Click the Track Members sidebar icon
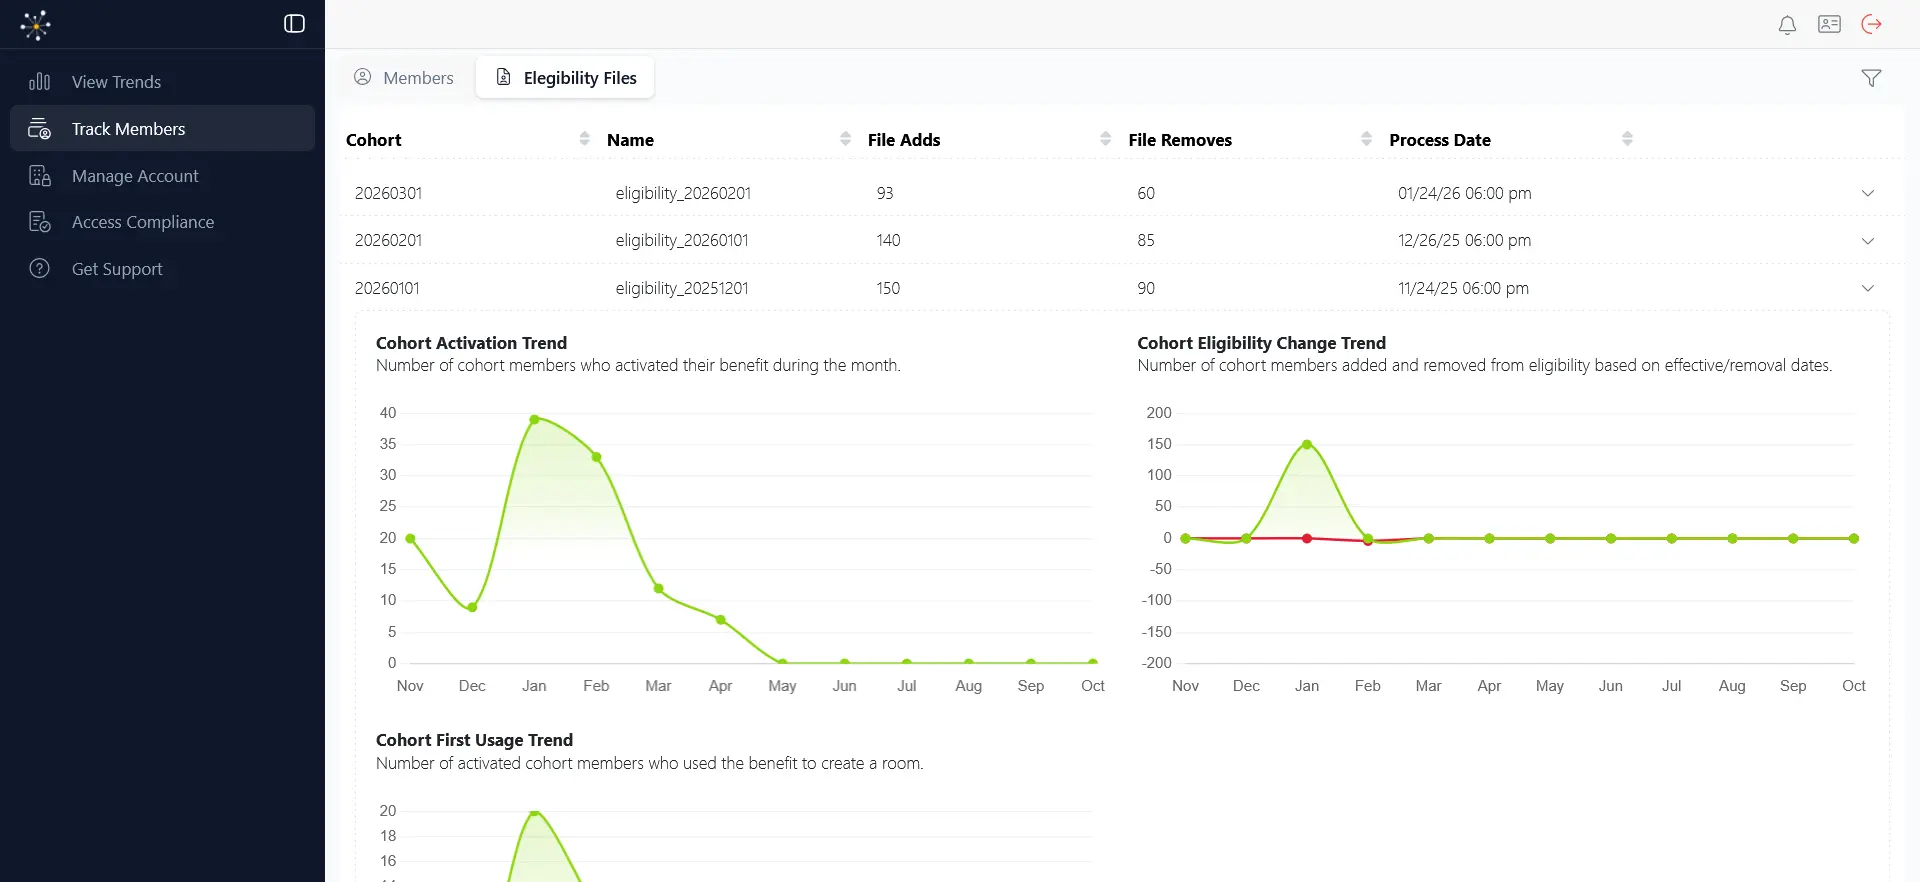Screen dimensions: 1920x882 [40, 129]
